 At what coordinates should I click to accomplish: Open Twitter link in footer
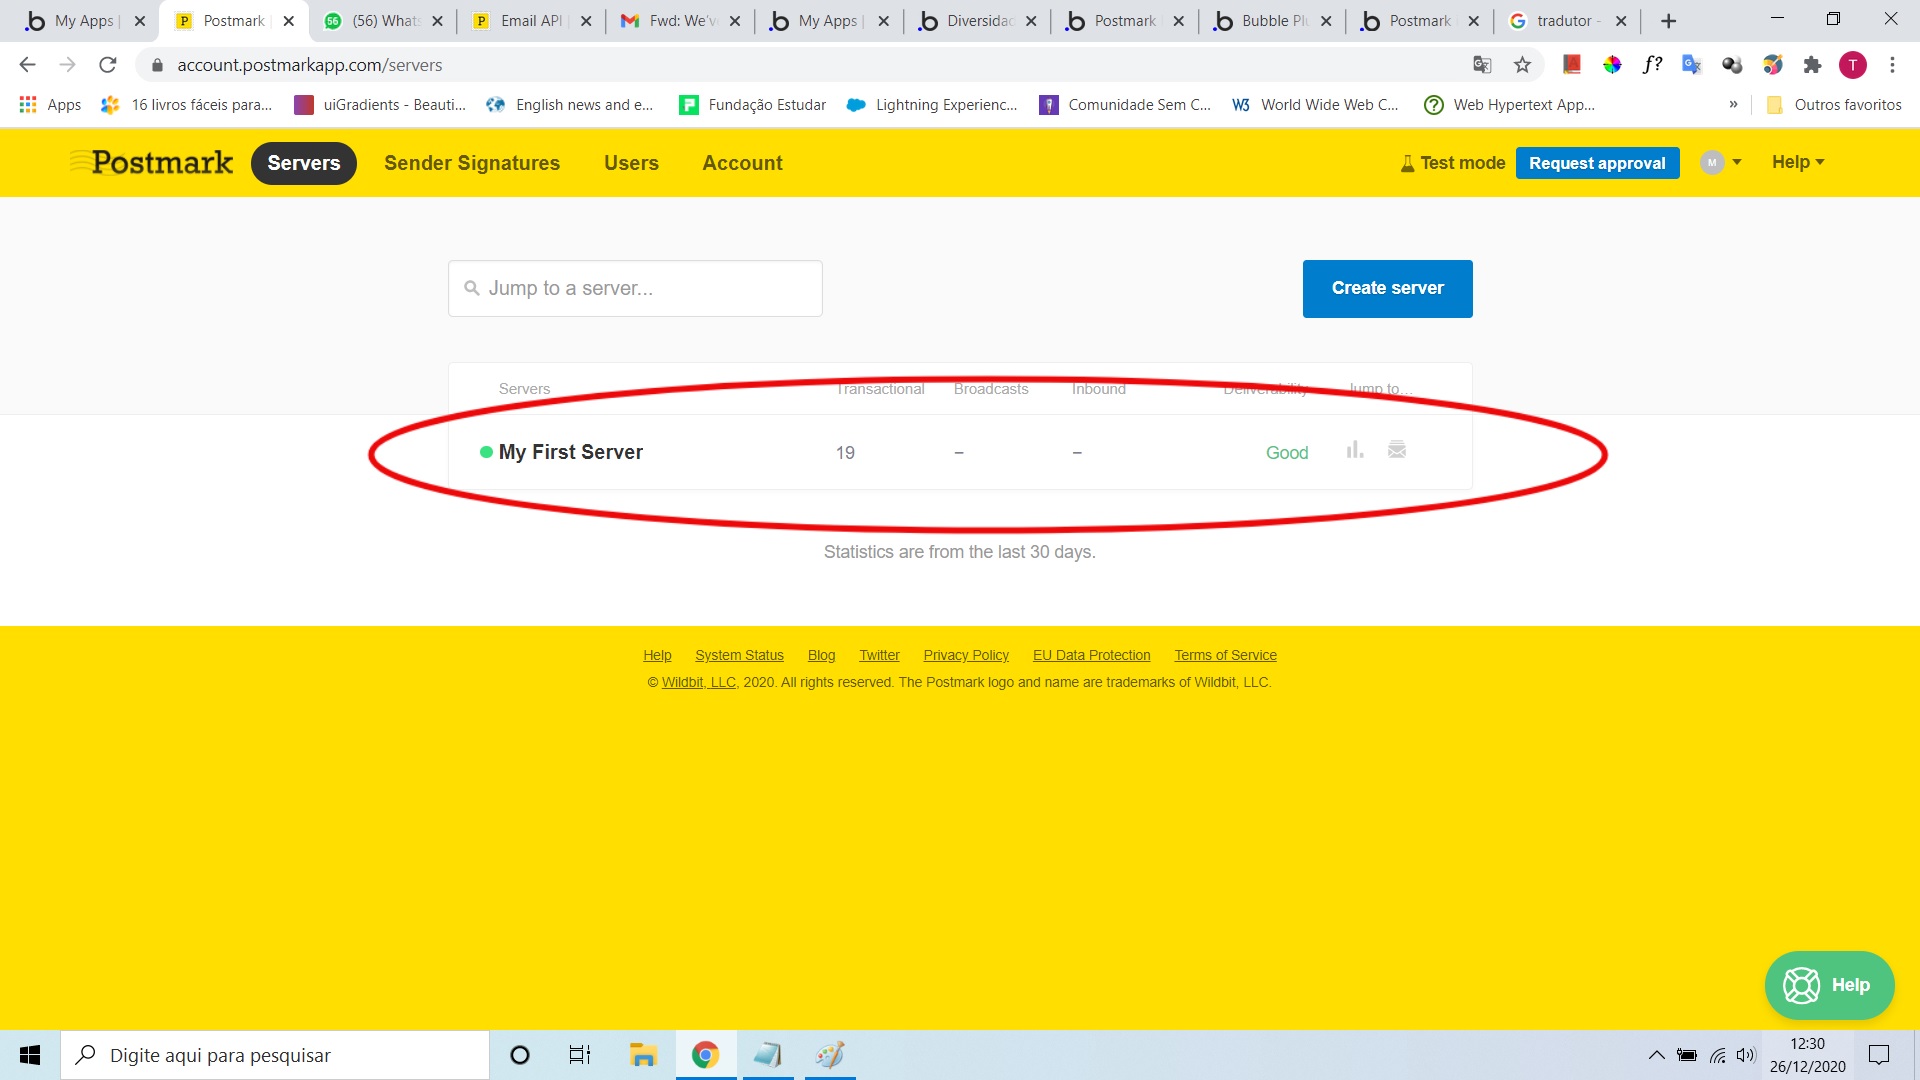(x=879, y=655)
